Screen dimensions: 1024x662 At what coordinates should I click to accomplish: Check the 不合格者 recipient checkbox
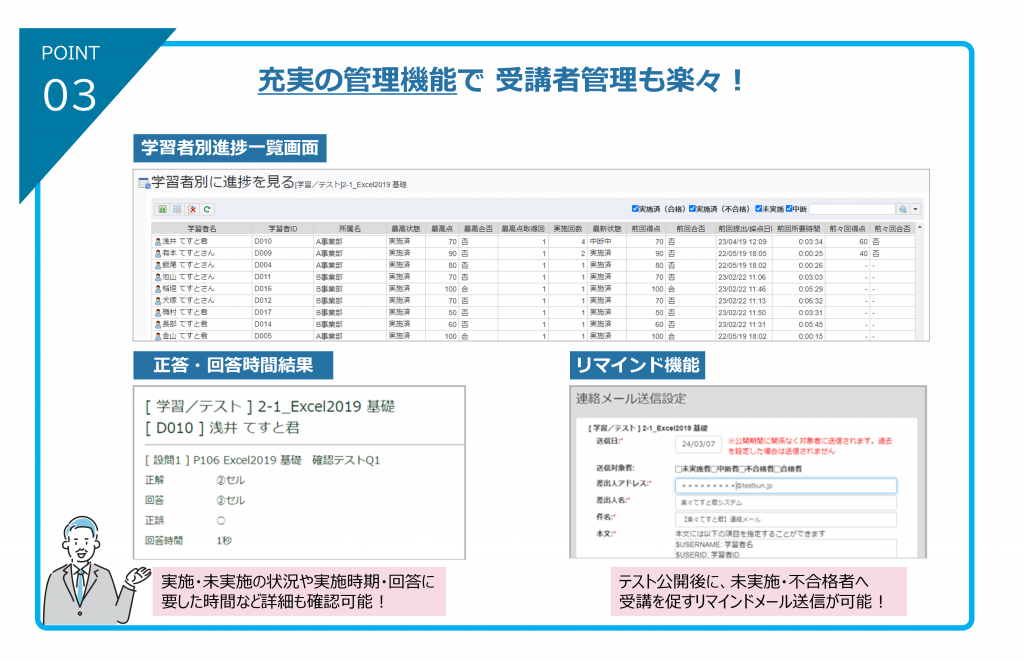pyautogui.click(x=743, y=469)
